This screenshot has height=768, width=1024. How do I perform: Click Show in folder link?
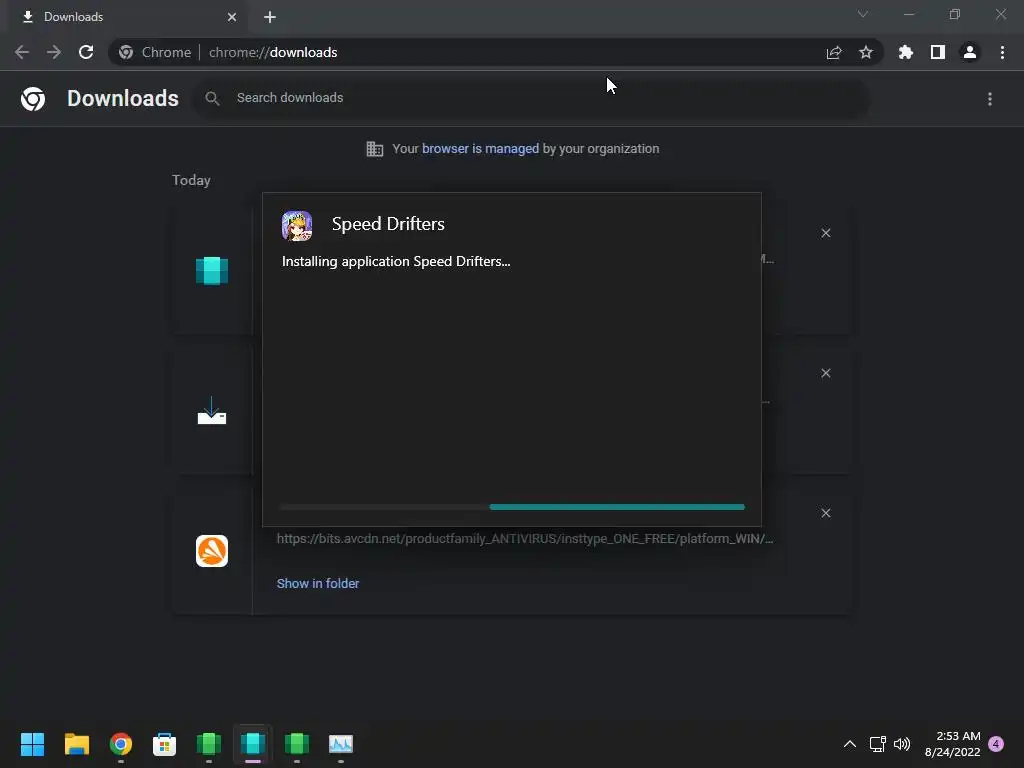(317, 583)
